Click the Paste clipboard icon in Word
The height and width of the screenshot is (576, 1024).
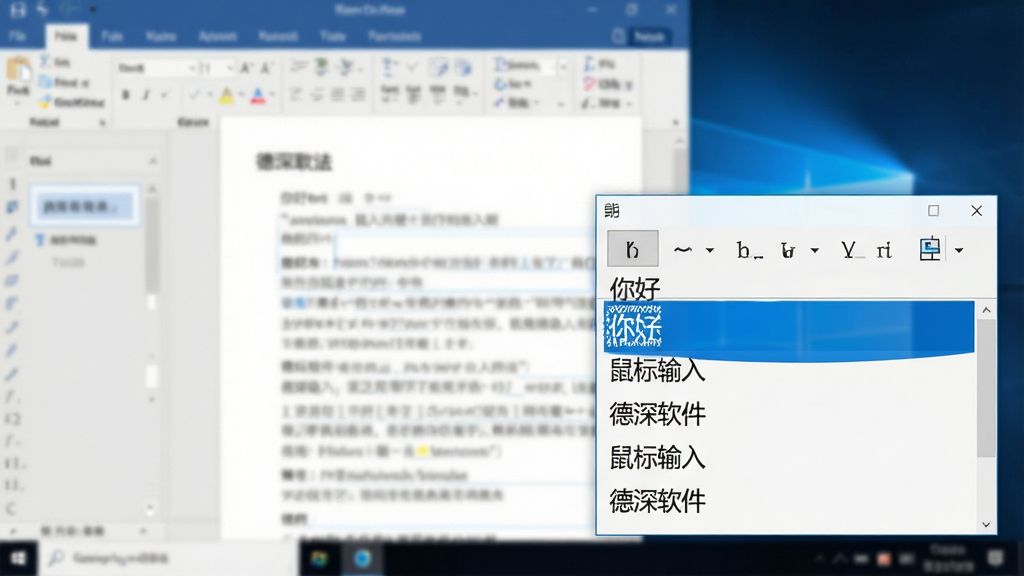[18, 69]
